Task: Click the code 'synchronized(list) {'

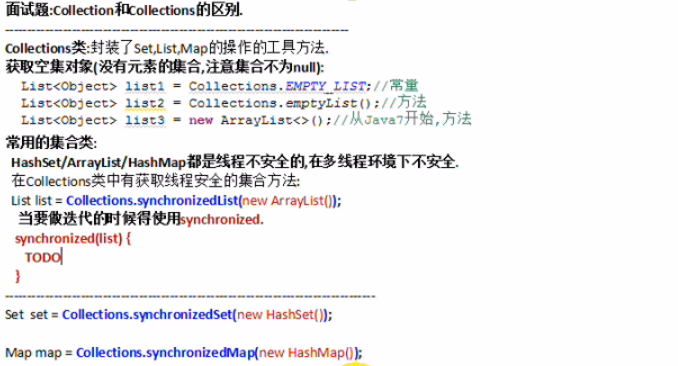Action: 73,238
